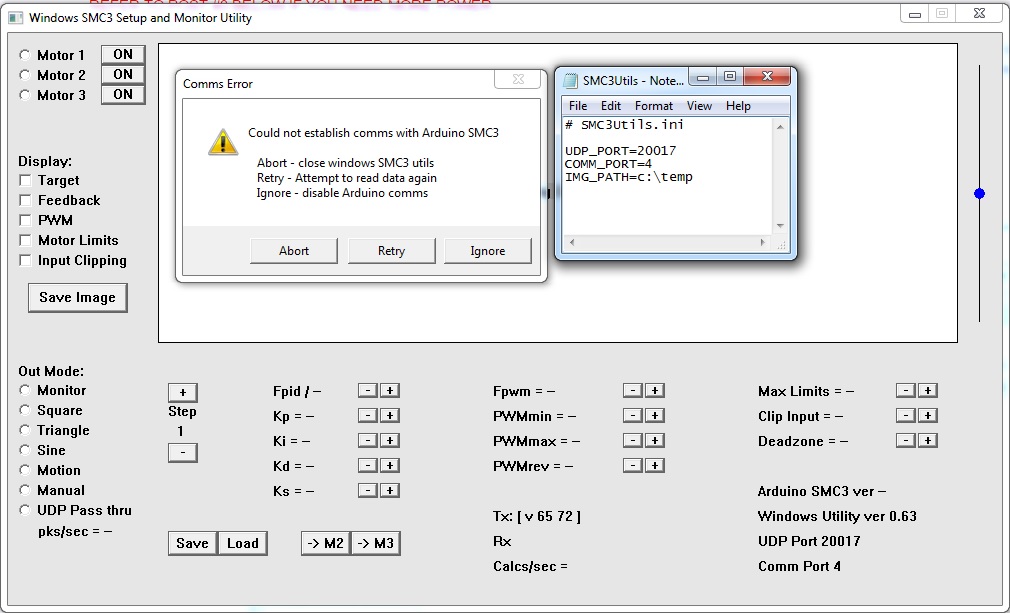Open the Format menu in Notepad
The width and height of the screenshot is (1010, 614).
click(x=653, y=106)
